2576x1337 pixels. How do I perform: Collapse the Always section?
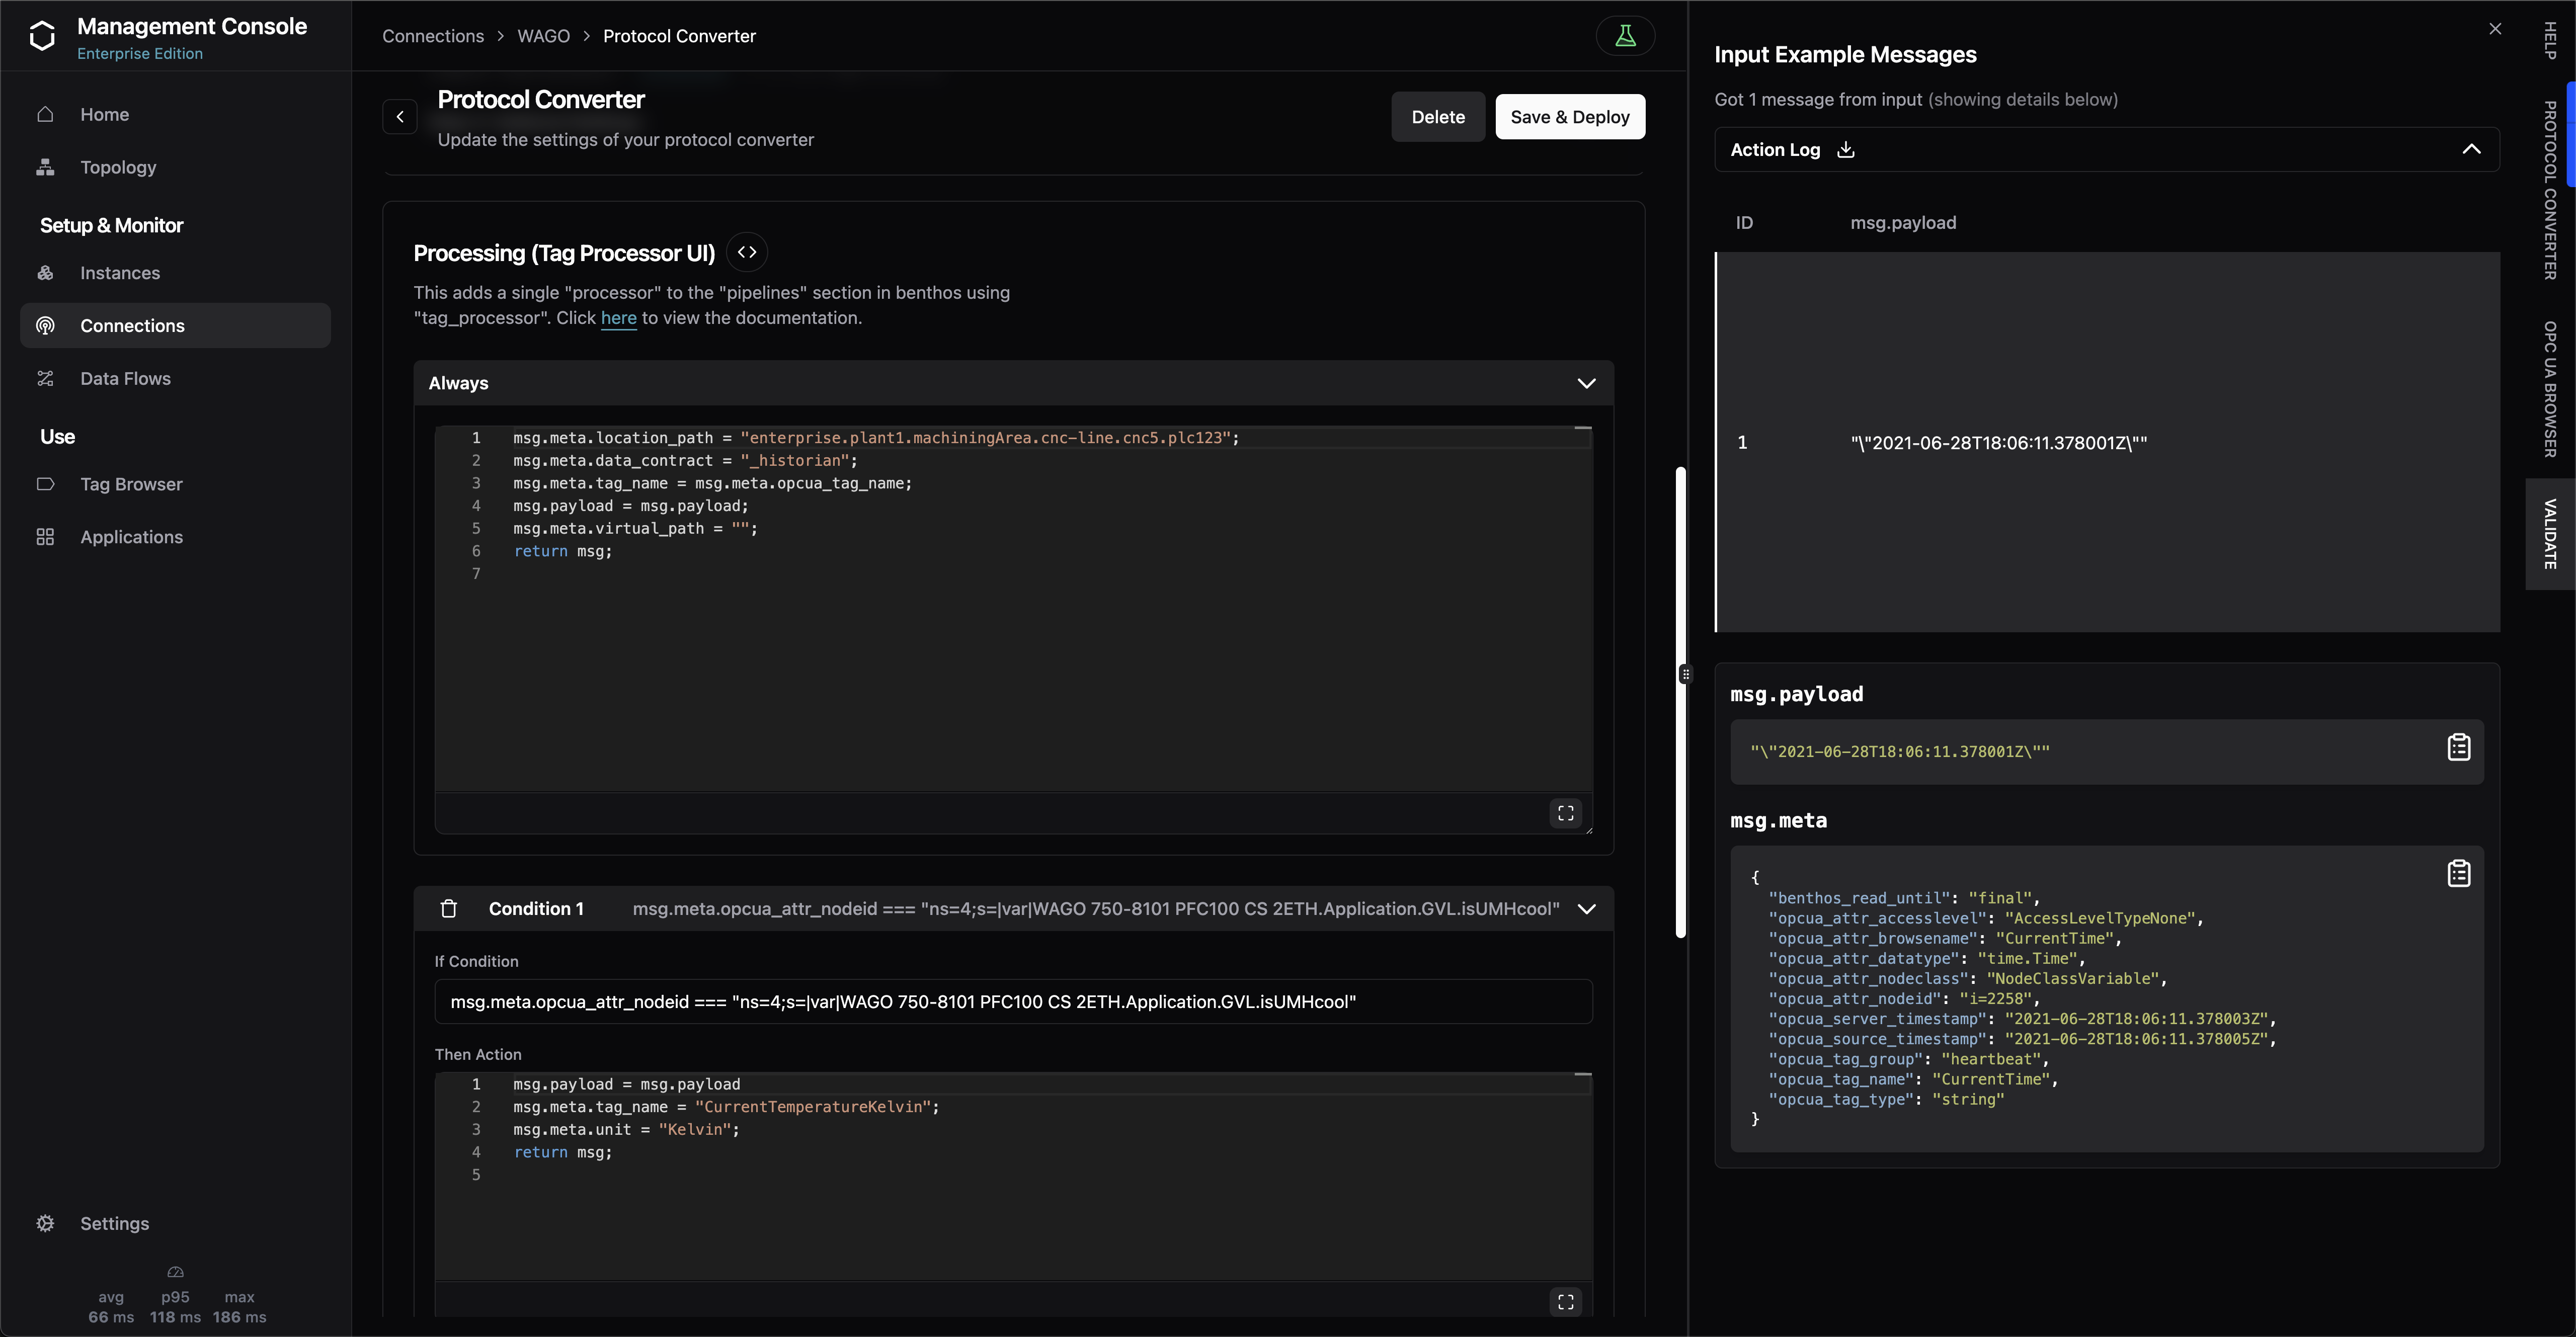pyautogui.click(x=1586, y=383)
